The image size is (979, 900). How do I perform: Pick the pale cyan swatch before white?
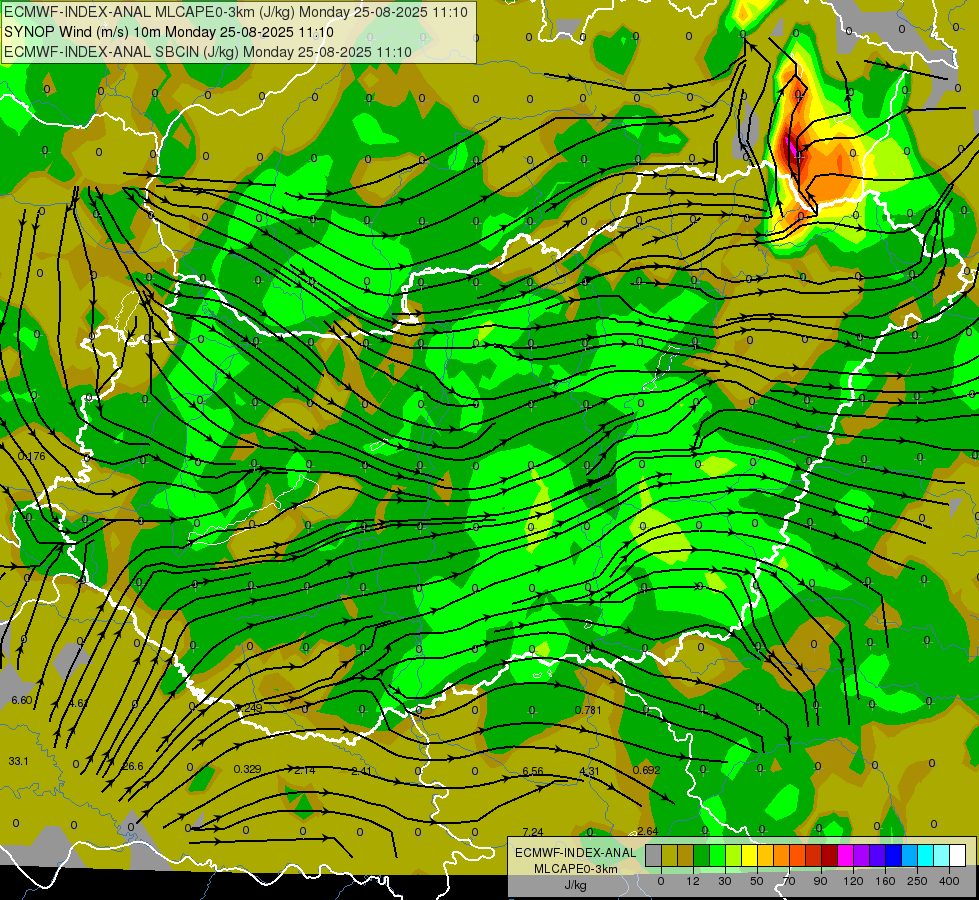point(942,856)
